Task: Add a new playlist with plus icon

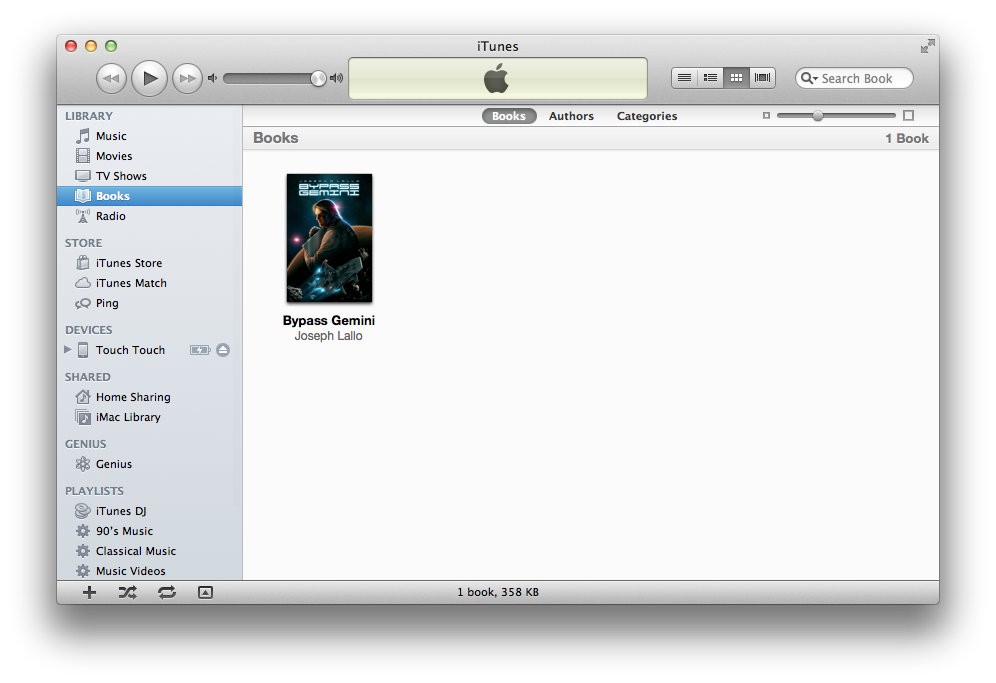Action: (89, 592)
